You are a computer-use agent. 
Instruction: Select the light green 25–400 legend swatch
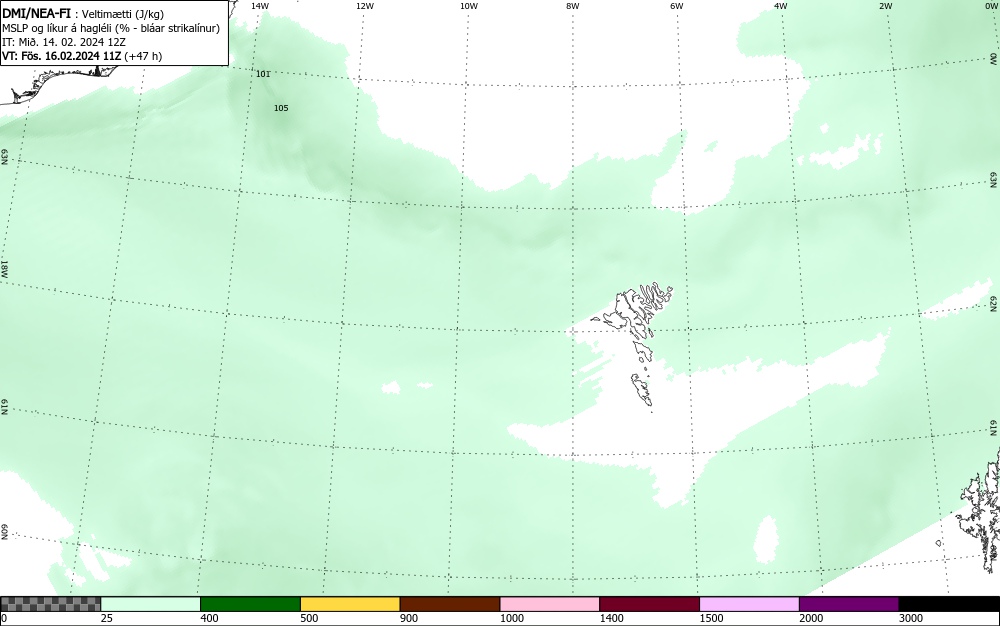(x=151, y=604)
